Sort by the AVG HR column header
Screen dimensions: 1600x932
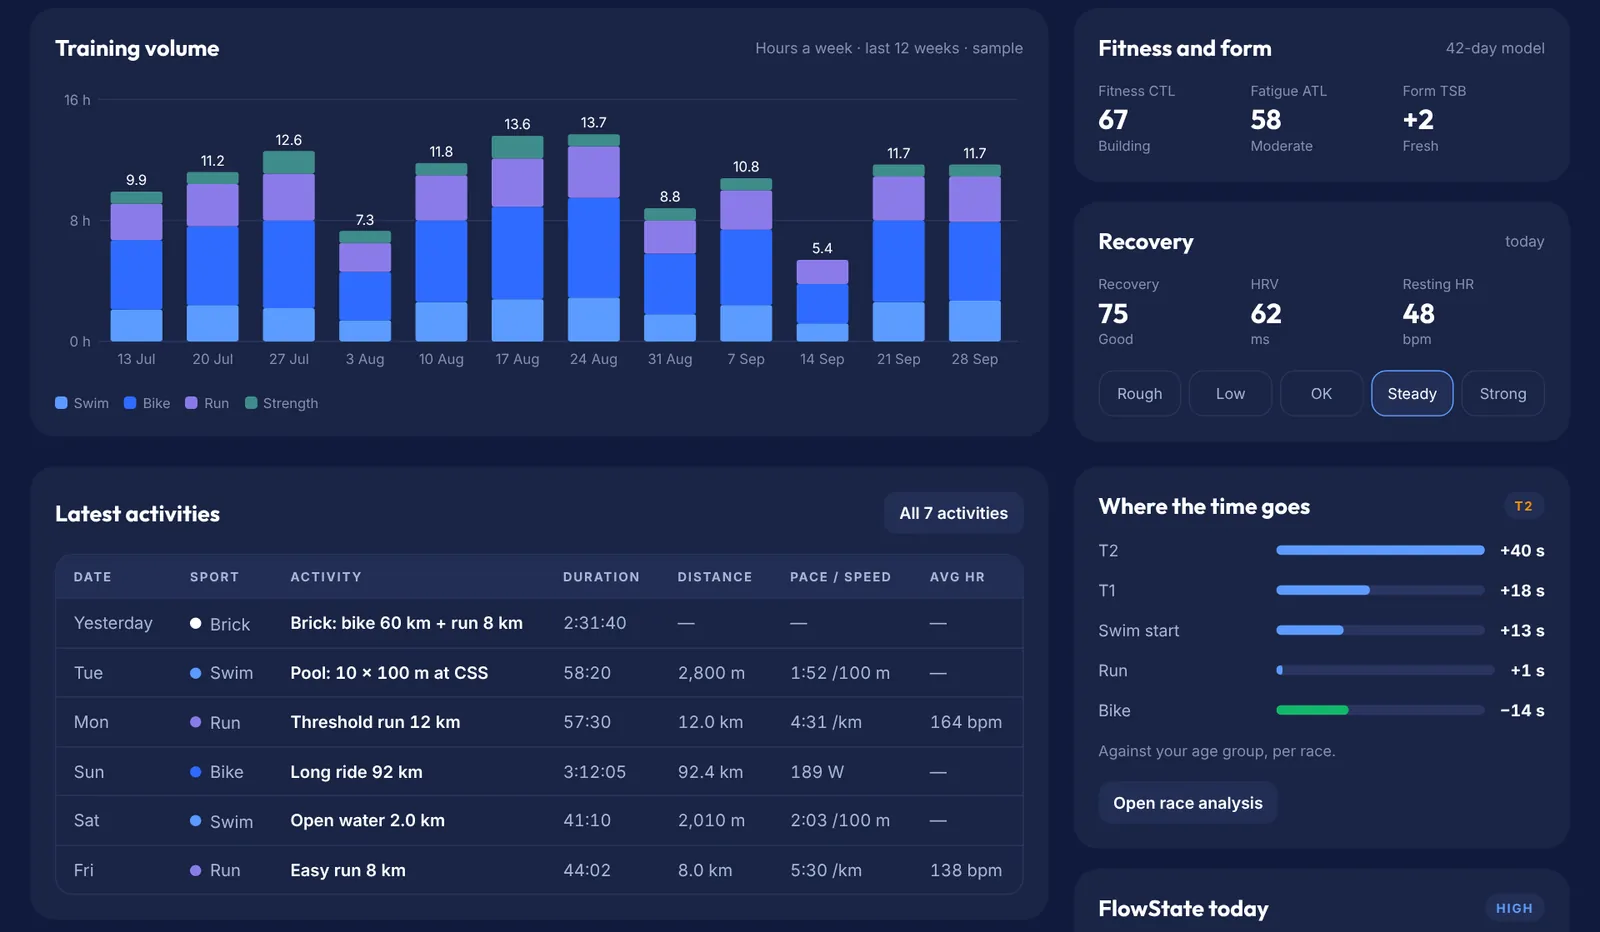pos(957,577)
